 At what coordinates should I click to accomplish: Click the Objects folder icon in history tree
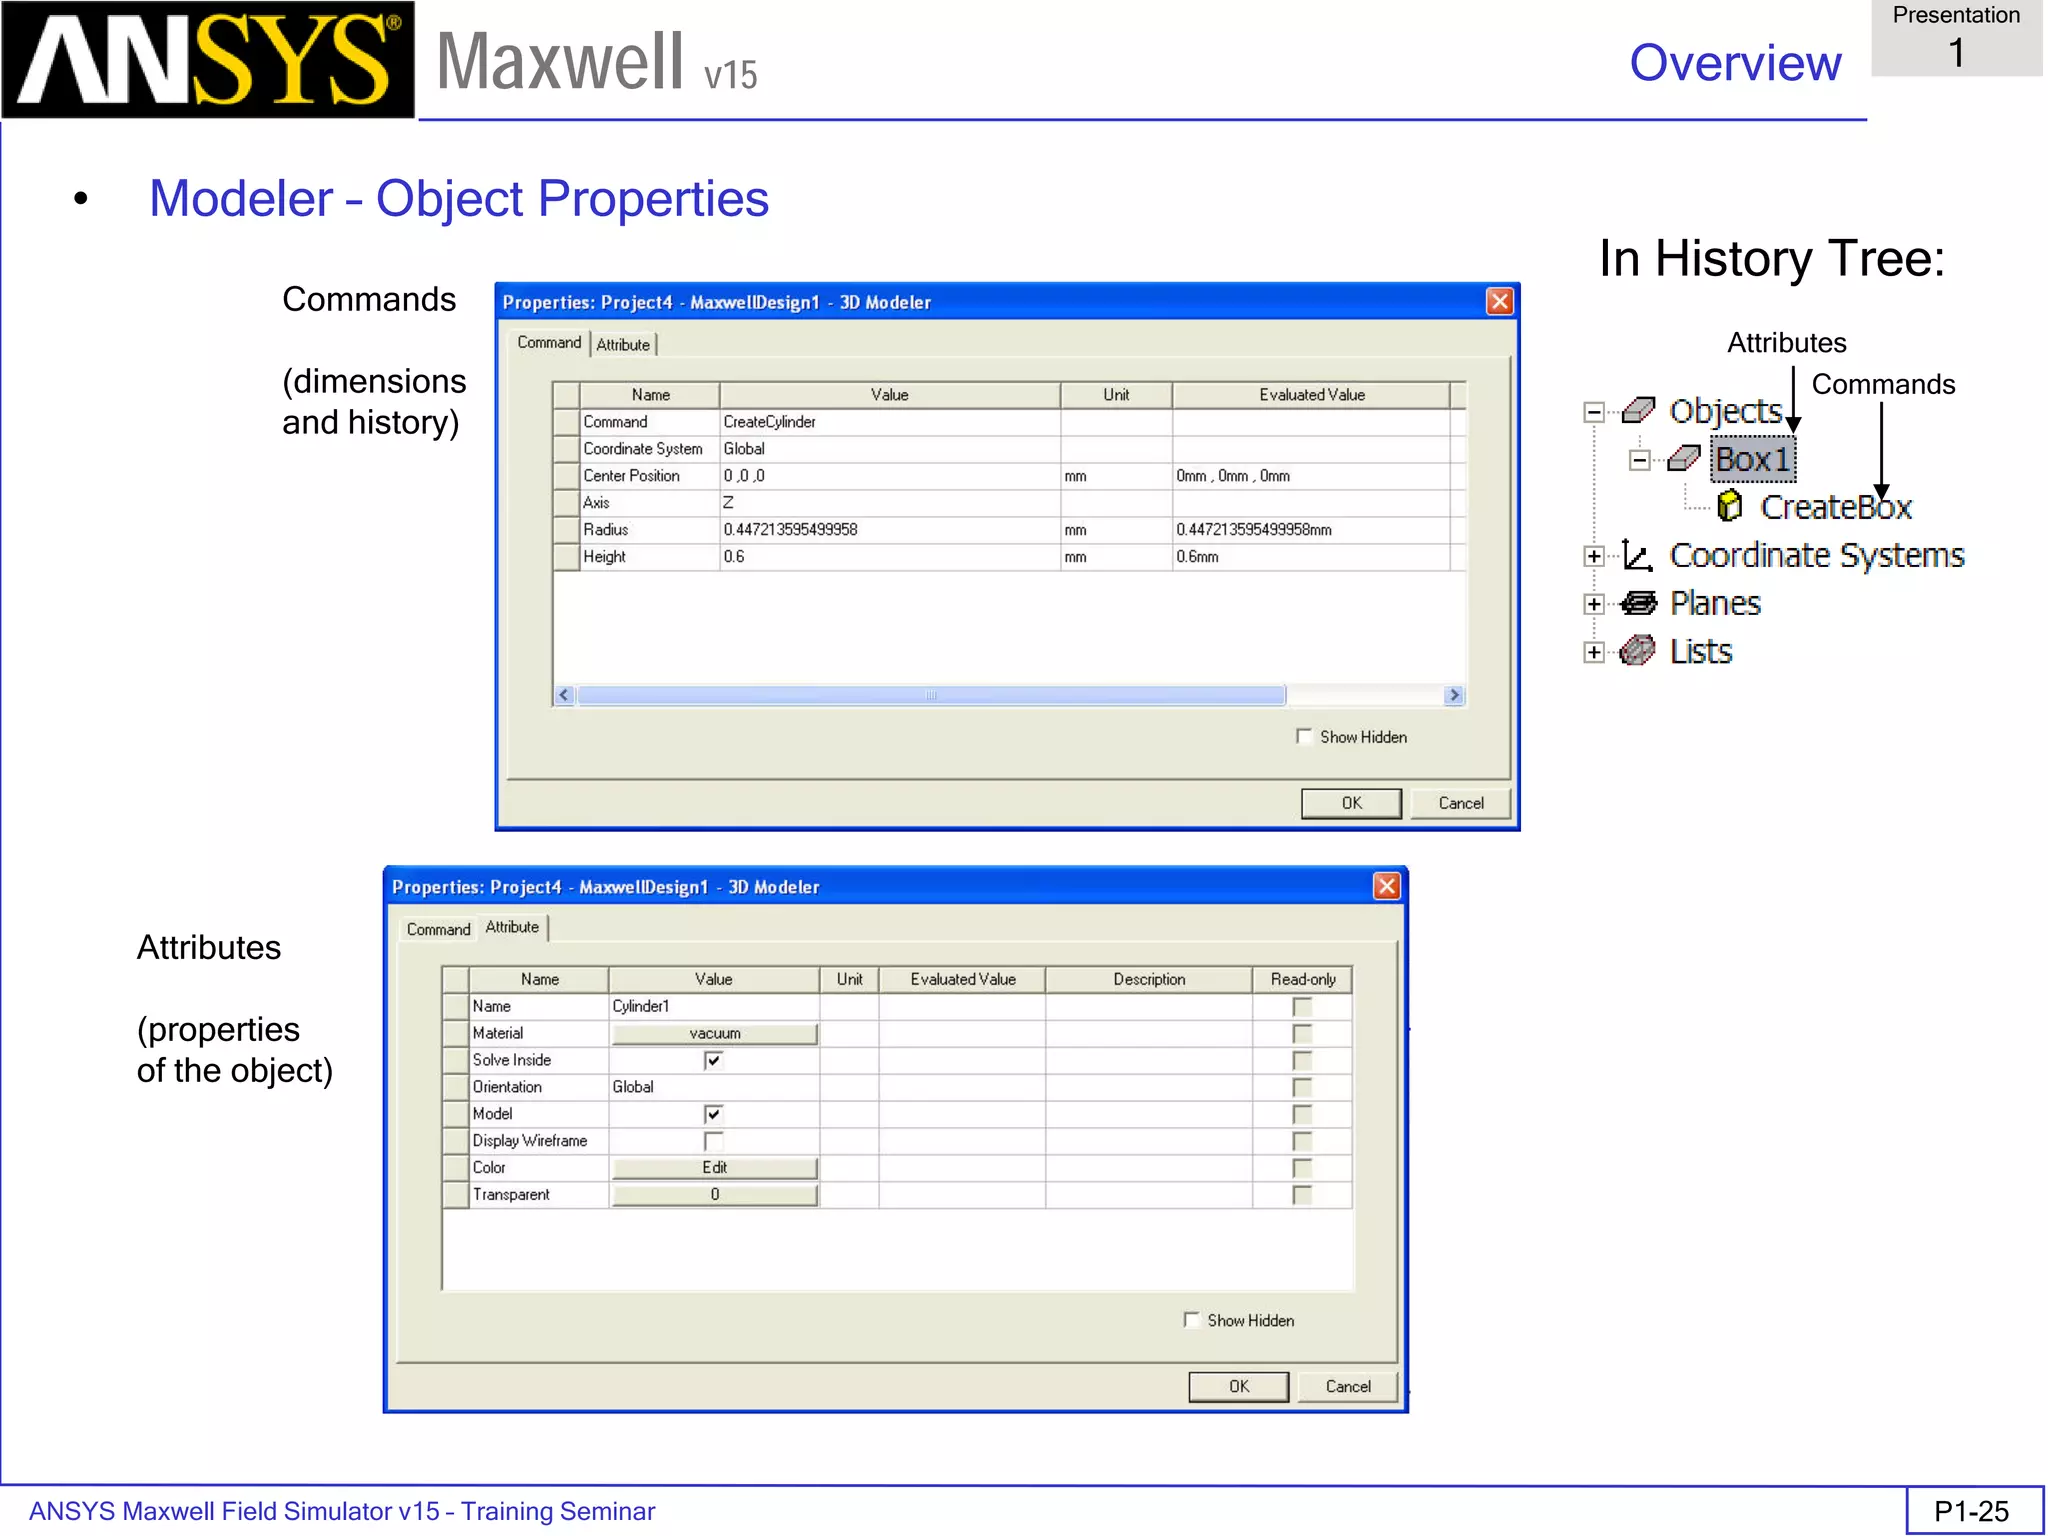pos(1638,410)
